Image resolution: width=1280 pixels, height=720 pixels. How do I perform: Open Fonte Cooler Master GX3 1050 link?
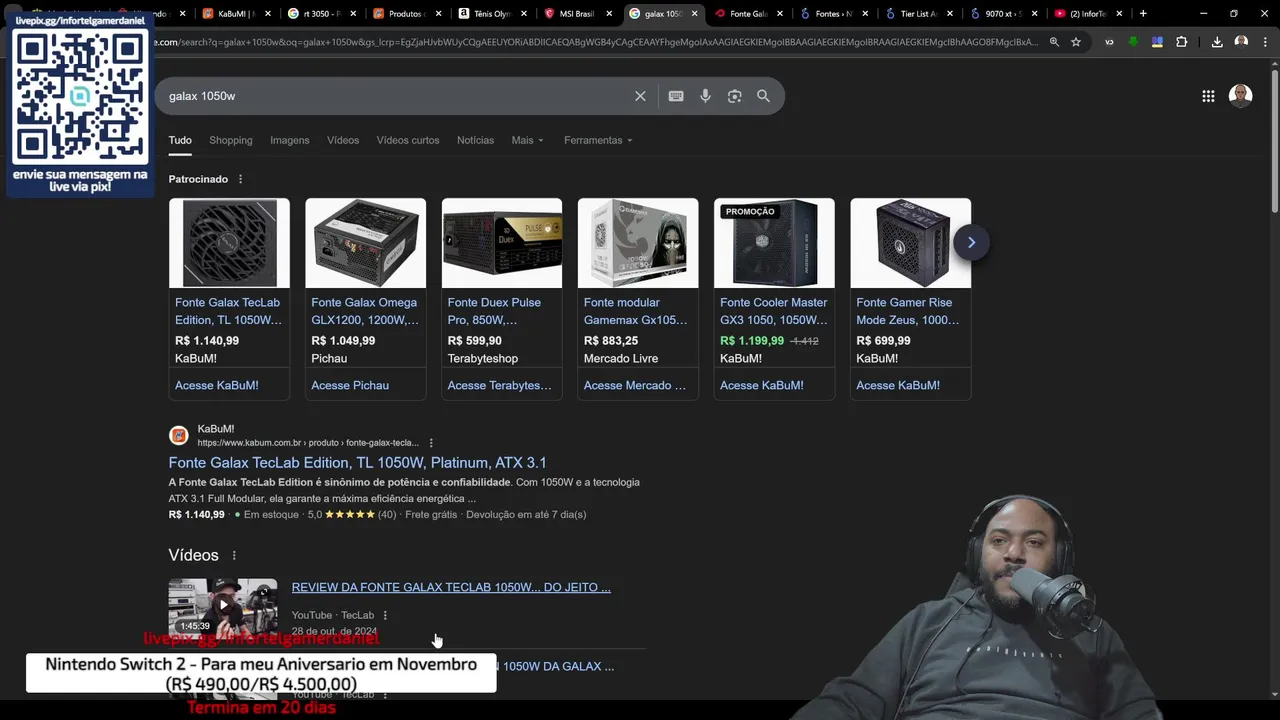click(x=774, y=311)
